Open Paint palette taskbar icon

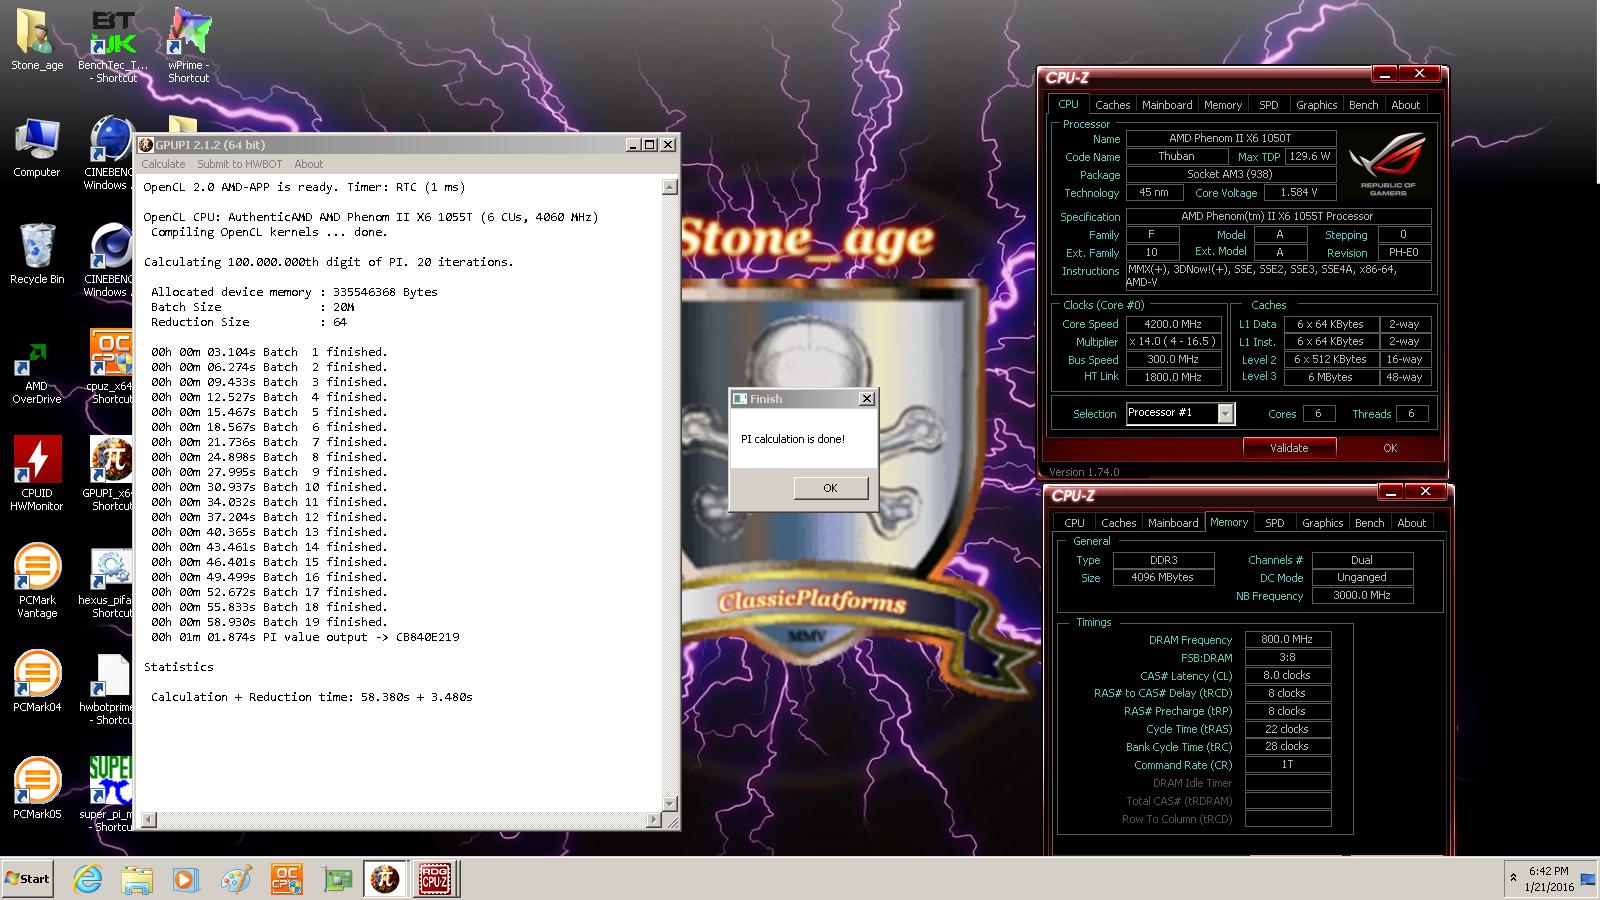(236, 879)
